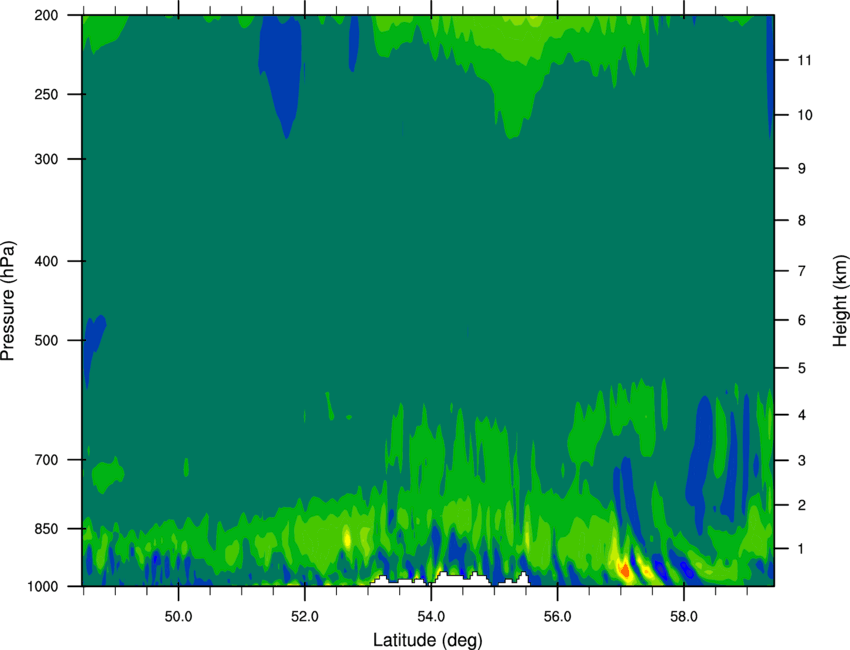Select the 200 pressure tick label
This screenshot has height=650, width=850.
pos(47,15)
